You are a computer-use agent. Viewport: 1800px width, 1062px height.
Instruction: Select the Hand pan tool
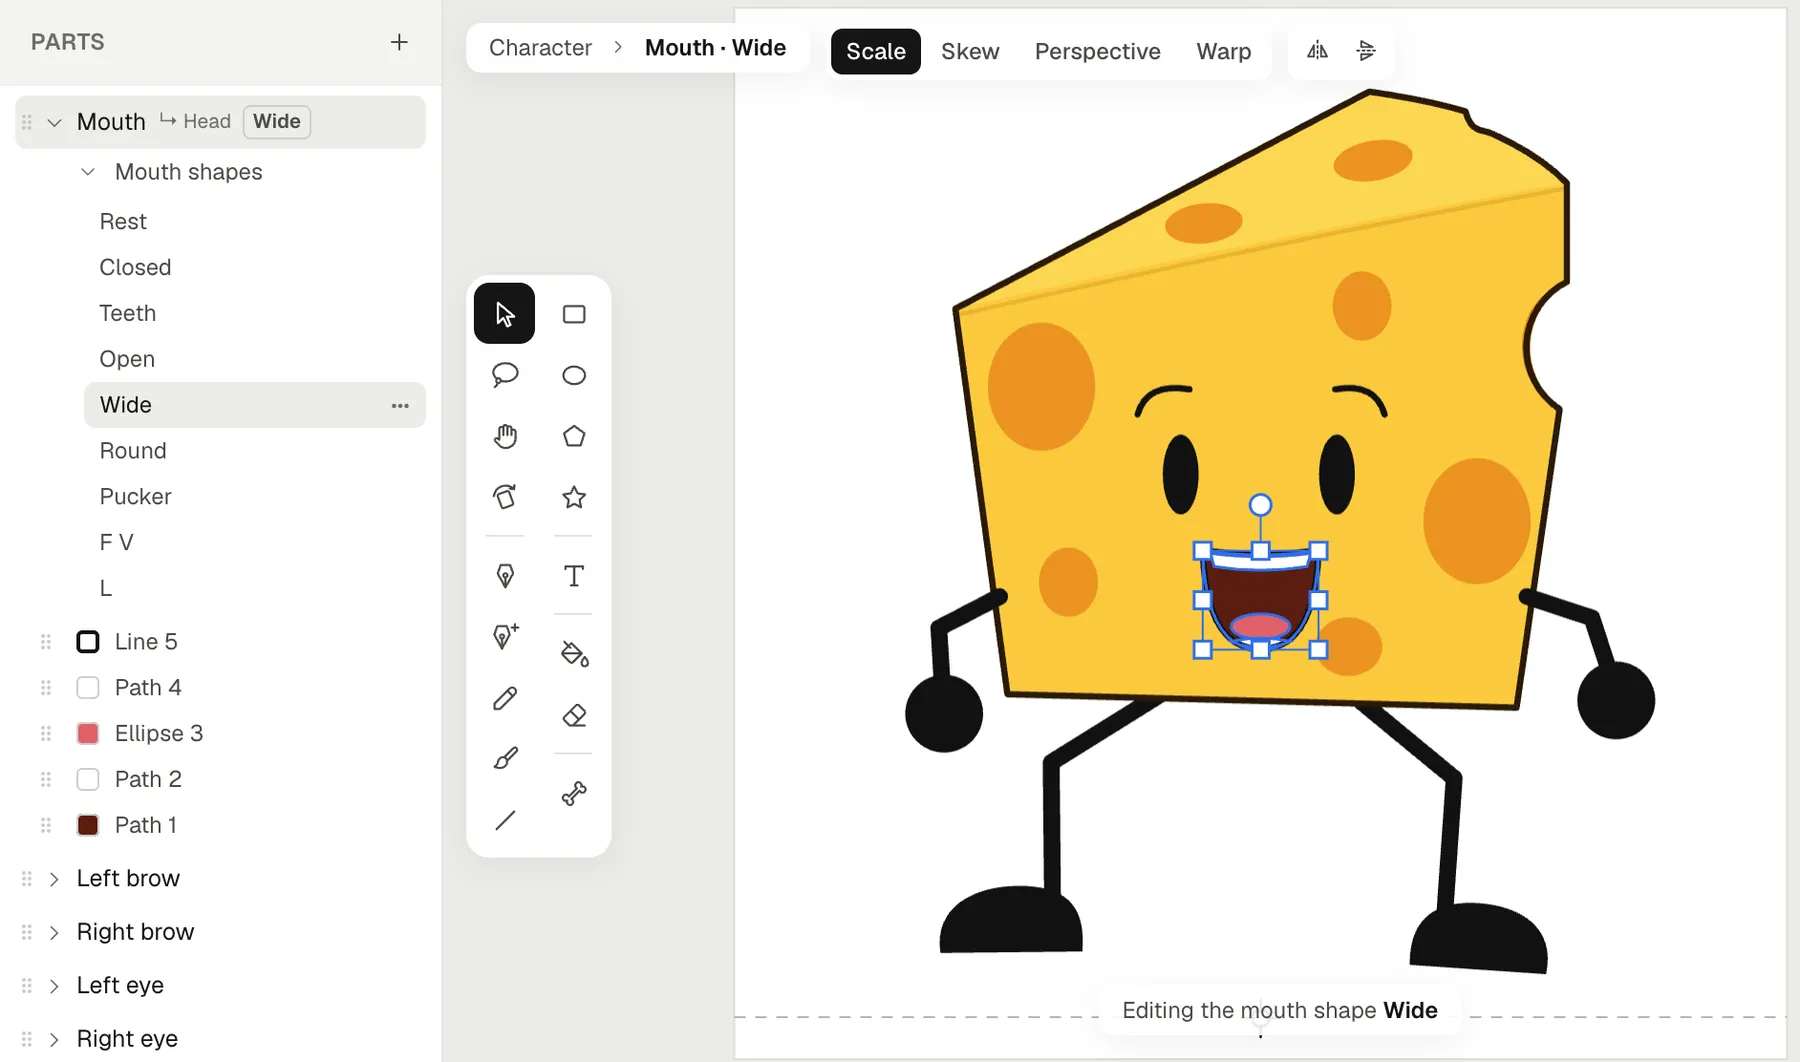pos(504,436)
